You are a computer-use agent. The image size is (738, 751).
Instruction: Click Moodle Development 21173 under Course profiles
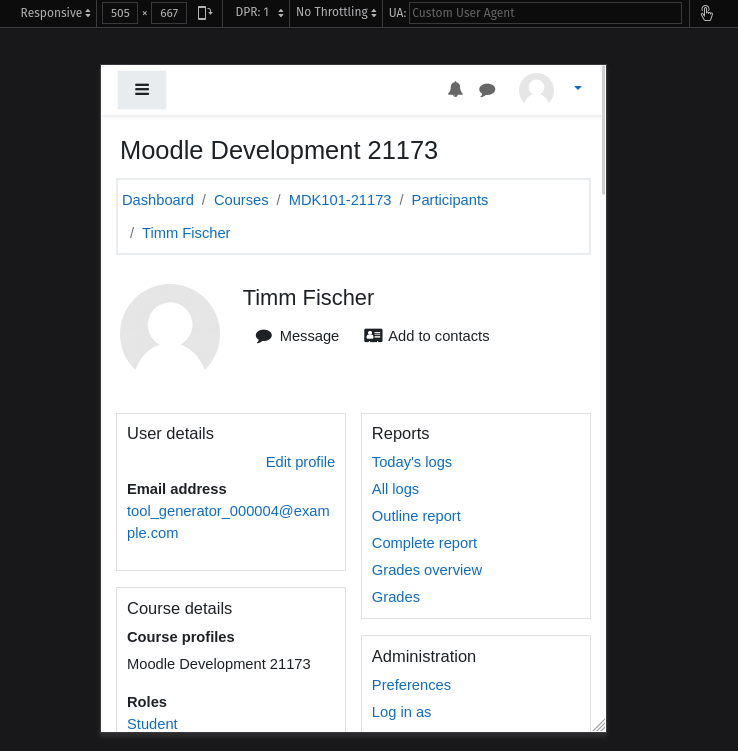219,664
